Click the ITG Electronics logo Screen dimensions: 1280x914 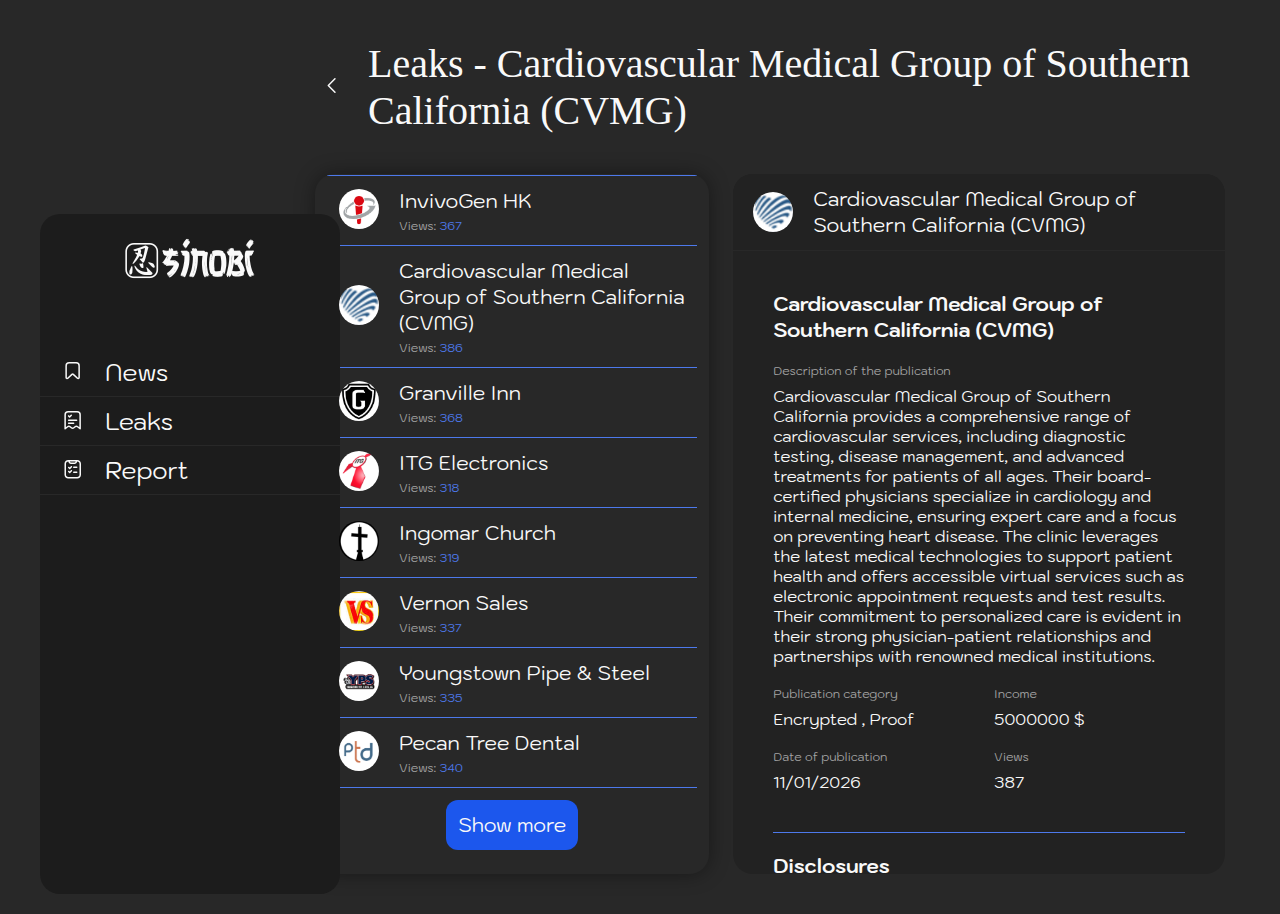[359, 472]
